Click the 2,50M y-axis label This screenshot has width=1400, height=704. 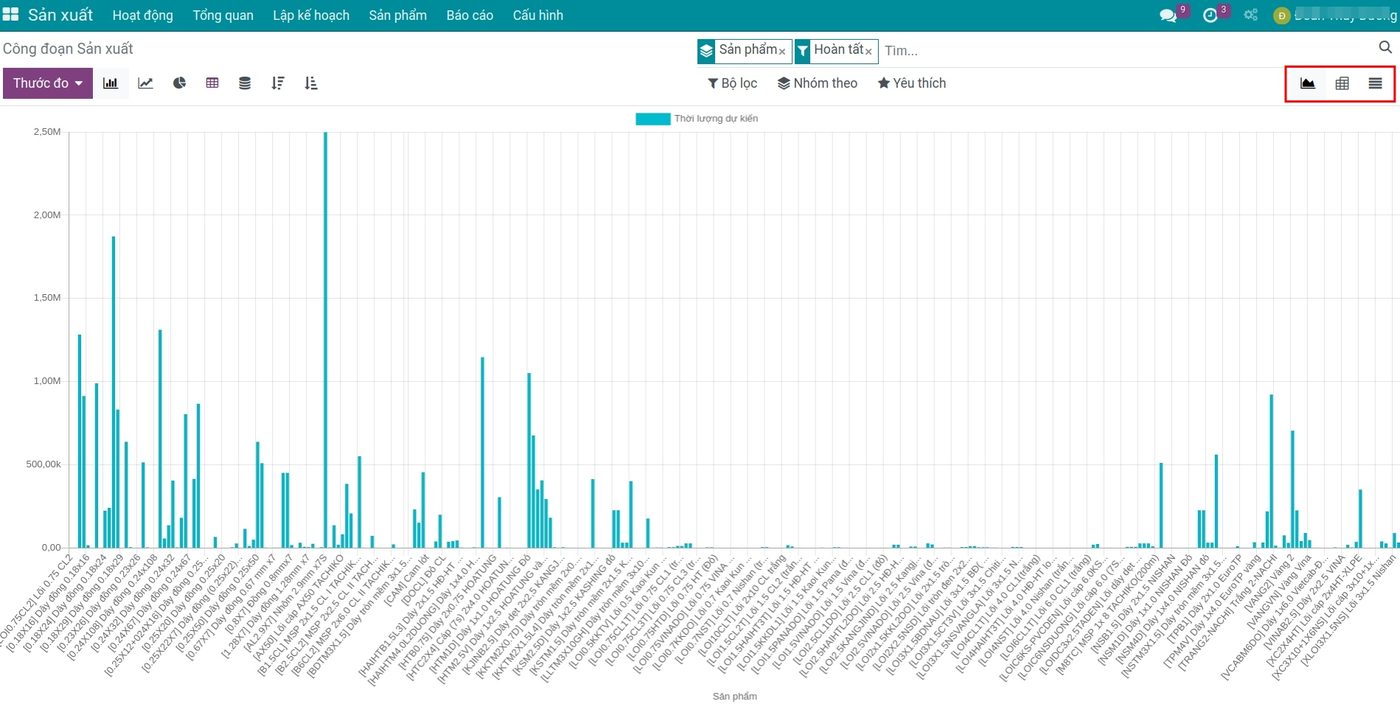47,132
